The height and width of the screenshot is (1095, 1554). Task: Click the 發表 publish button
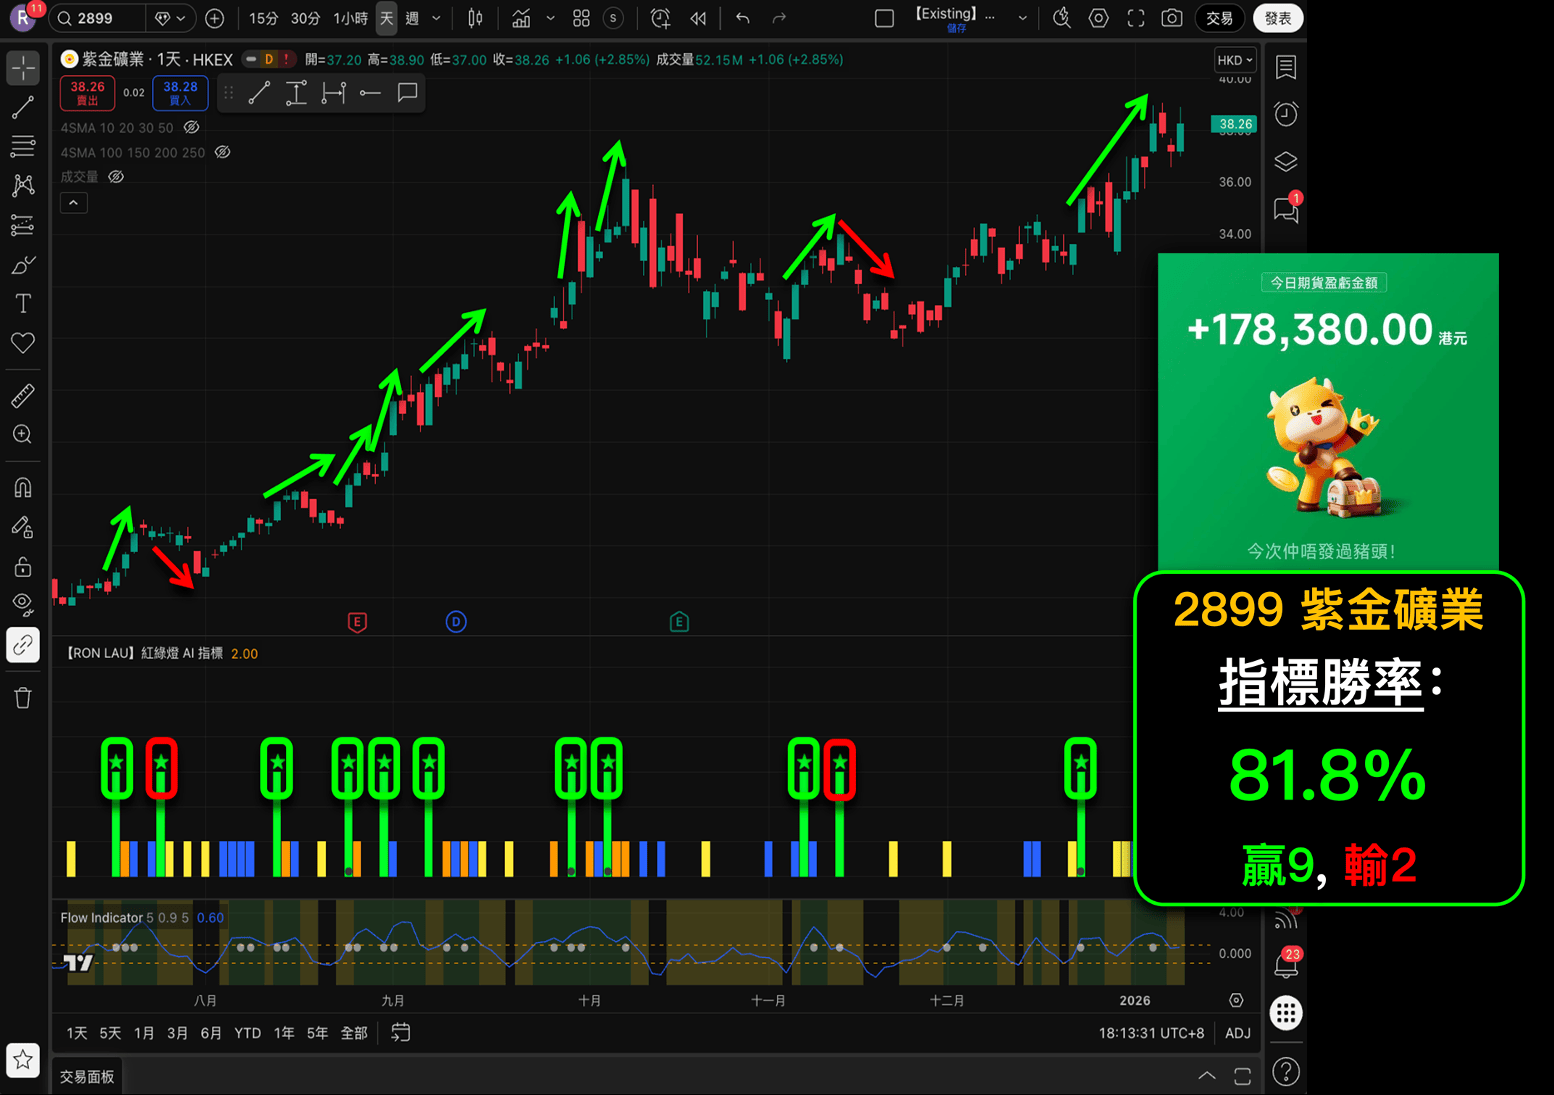point(1277,18)
